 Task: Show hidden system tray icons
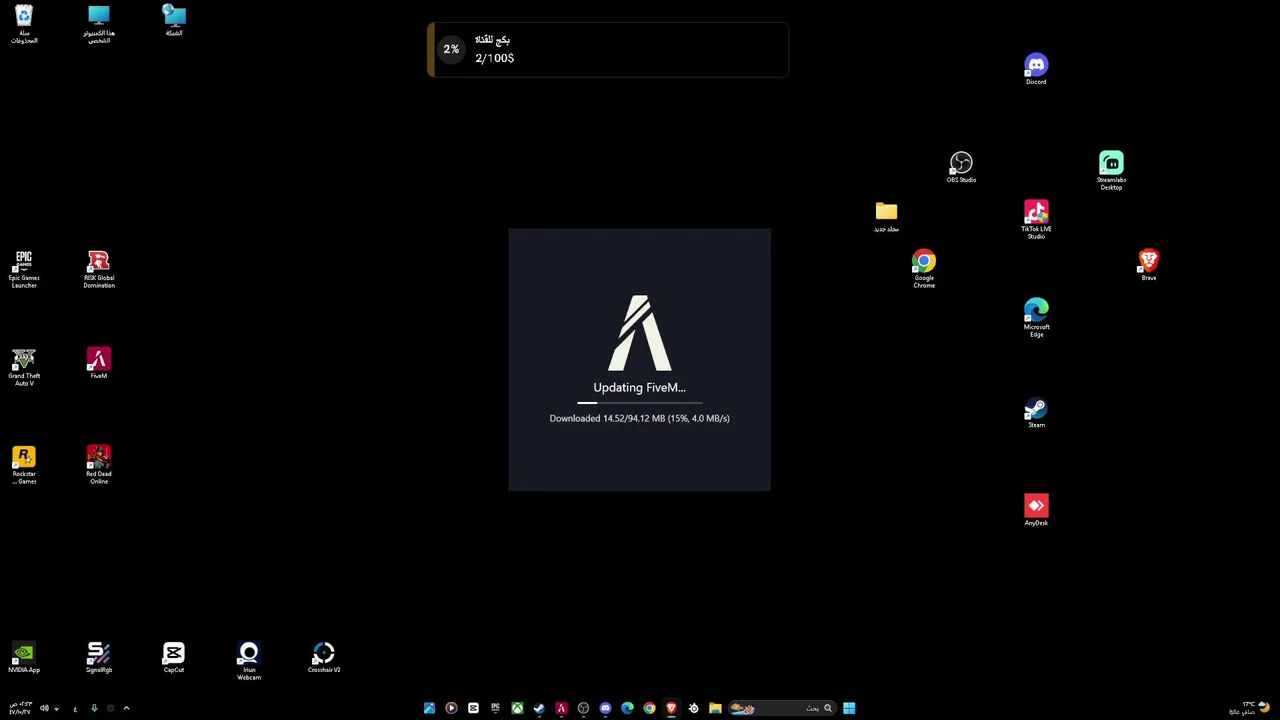tap(126, 708)
